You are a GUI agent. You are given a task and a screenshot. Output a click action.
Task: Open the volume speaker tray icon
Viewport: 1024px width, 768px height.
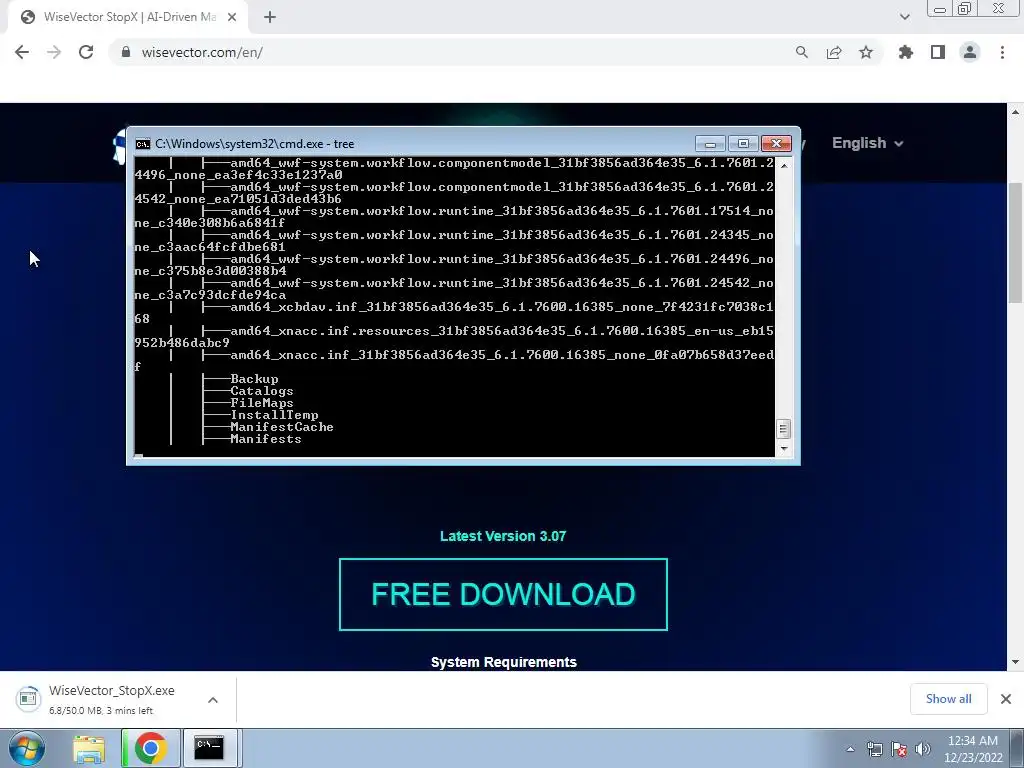[x=923, y=749]
